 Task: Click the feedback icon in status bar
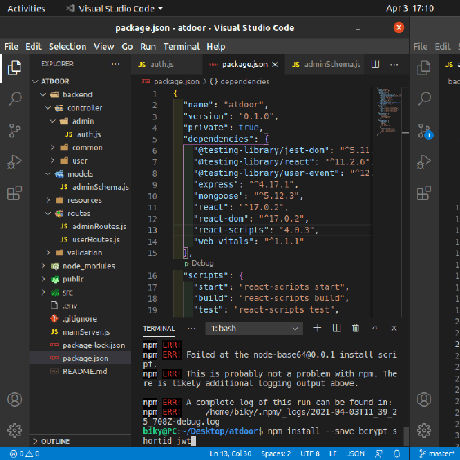coord(379,454)
